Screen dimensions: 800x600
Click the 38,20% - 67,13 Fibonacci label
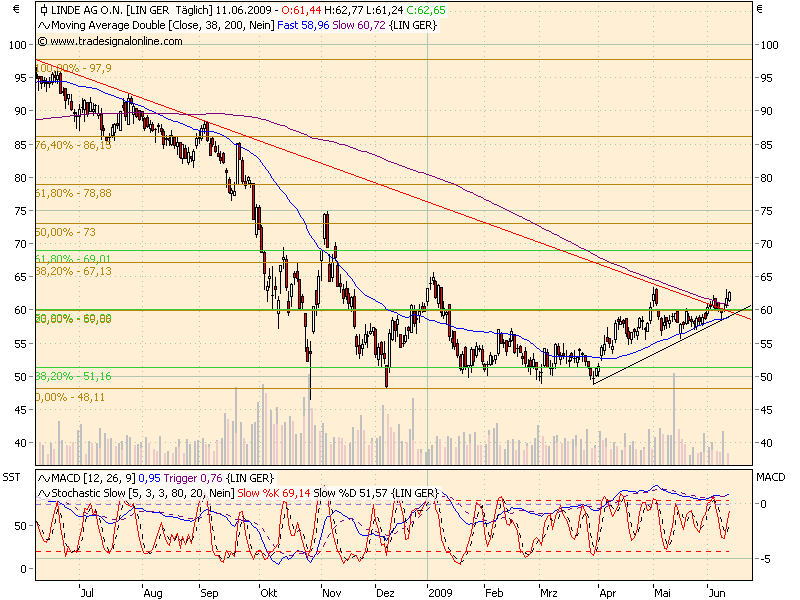(x=73, y=271)
